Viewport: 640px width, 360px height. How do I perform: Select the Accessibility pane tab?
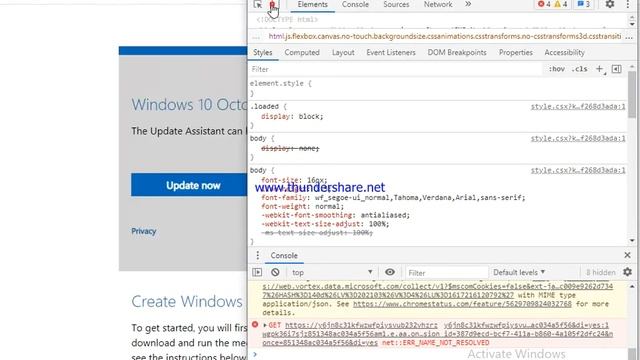click(x=564, y=53)
